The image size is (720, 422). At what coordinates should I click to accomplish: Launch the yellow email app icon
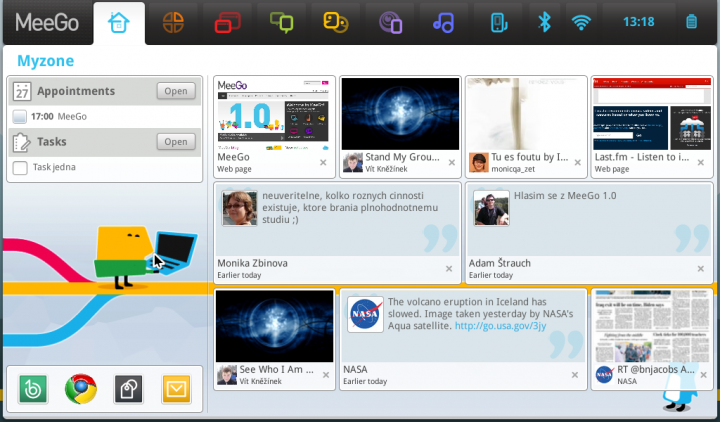[x=176, y=389]
